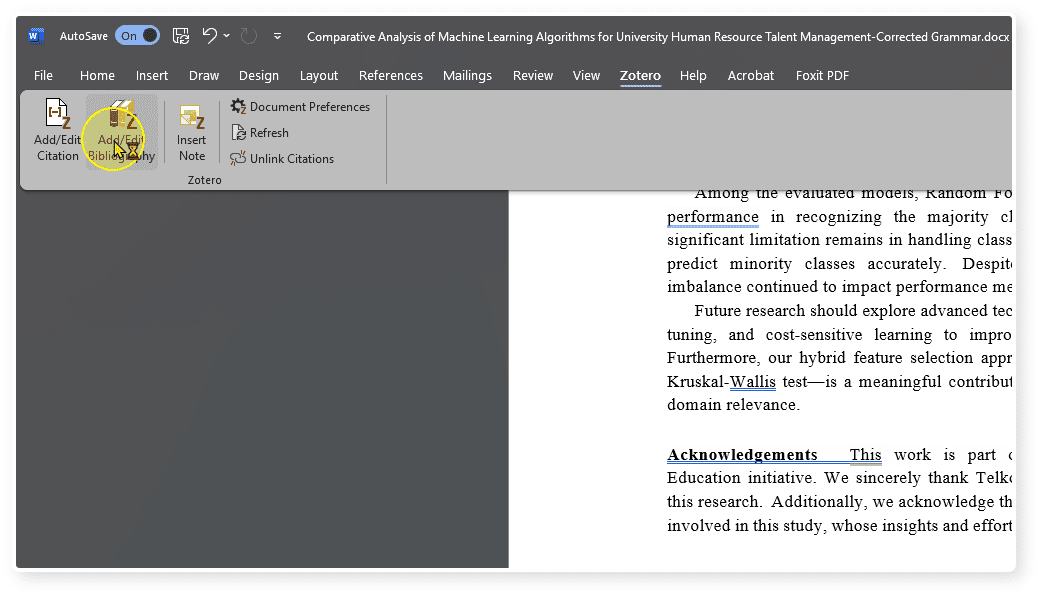Click Zotero Add/Edit Citation button

(x=58, y=131)
